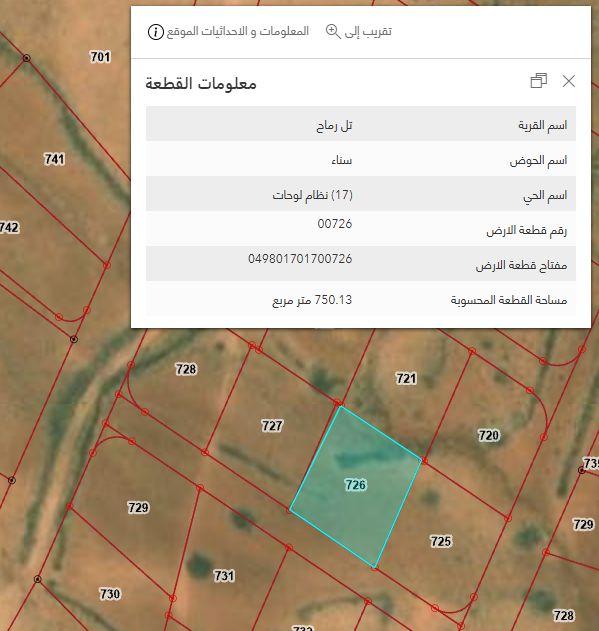Click the parcel key 049801701700726

coord(300,258)
